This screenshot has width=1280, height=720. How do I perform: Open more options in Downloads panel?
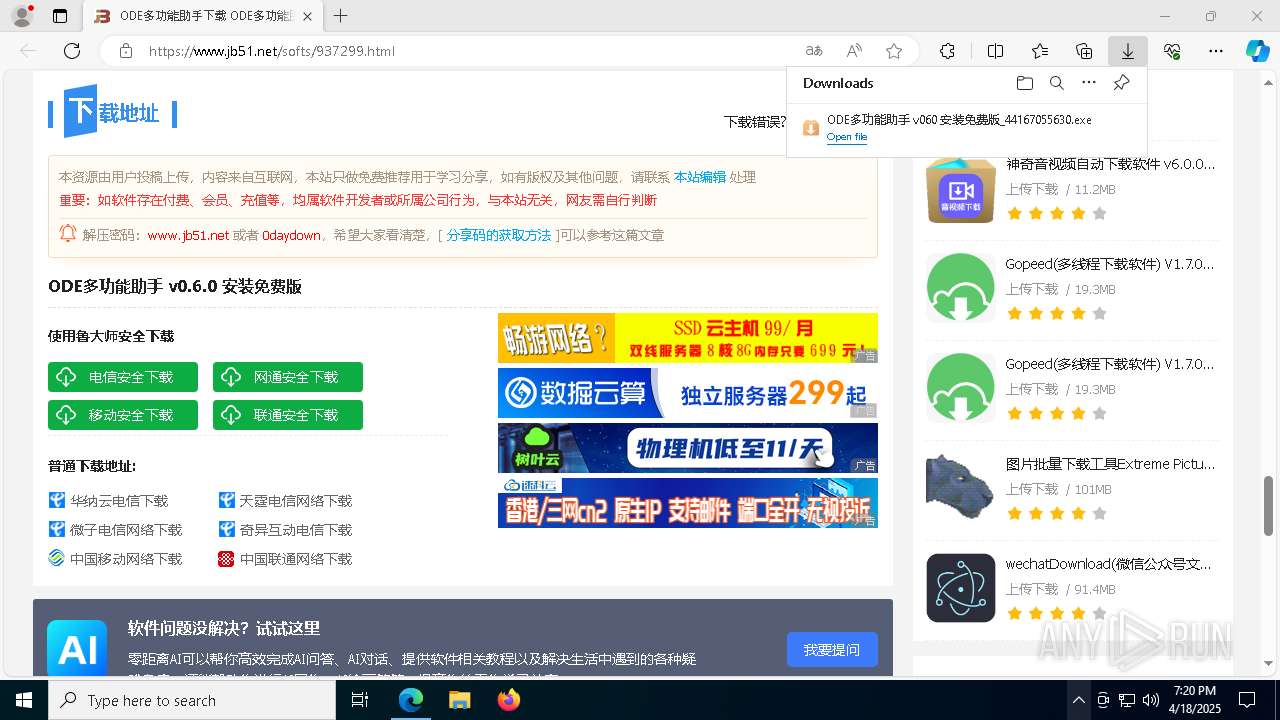1089,83
